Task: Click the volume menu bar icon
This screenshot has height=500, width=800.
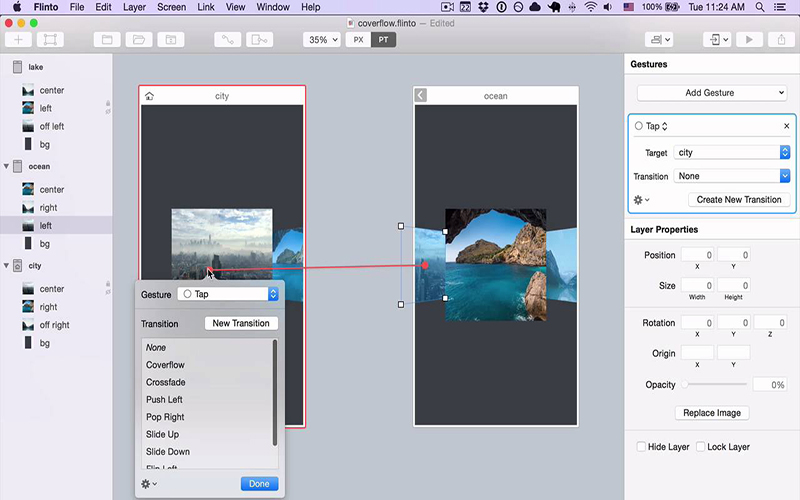Action: (x=608, y=7)
